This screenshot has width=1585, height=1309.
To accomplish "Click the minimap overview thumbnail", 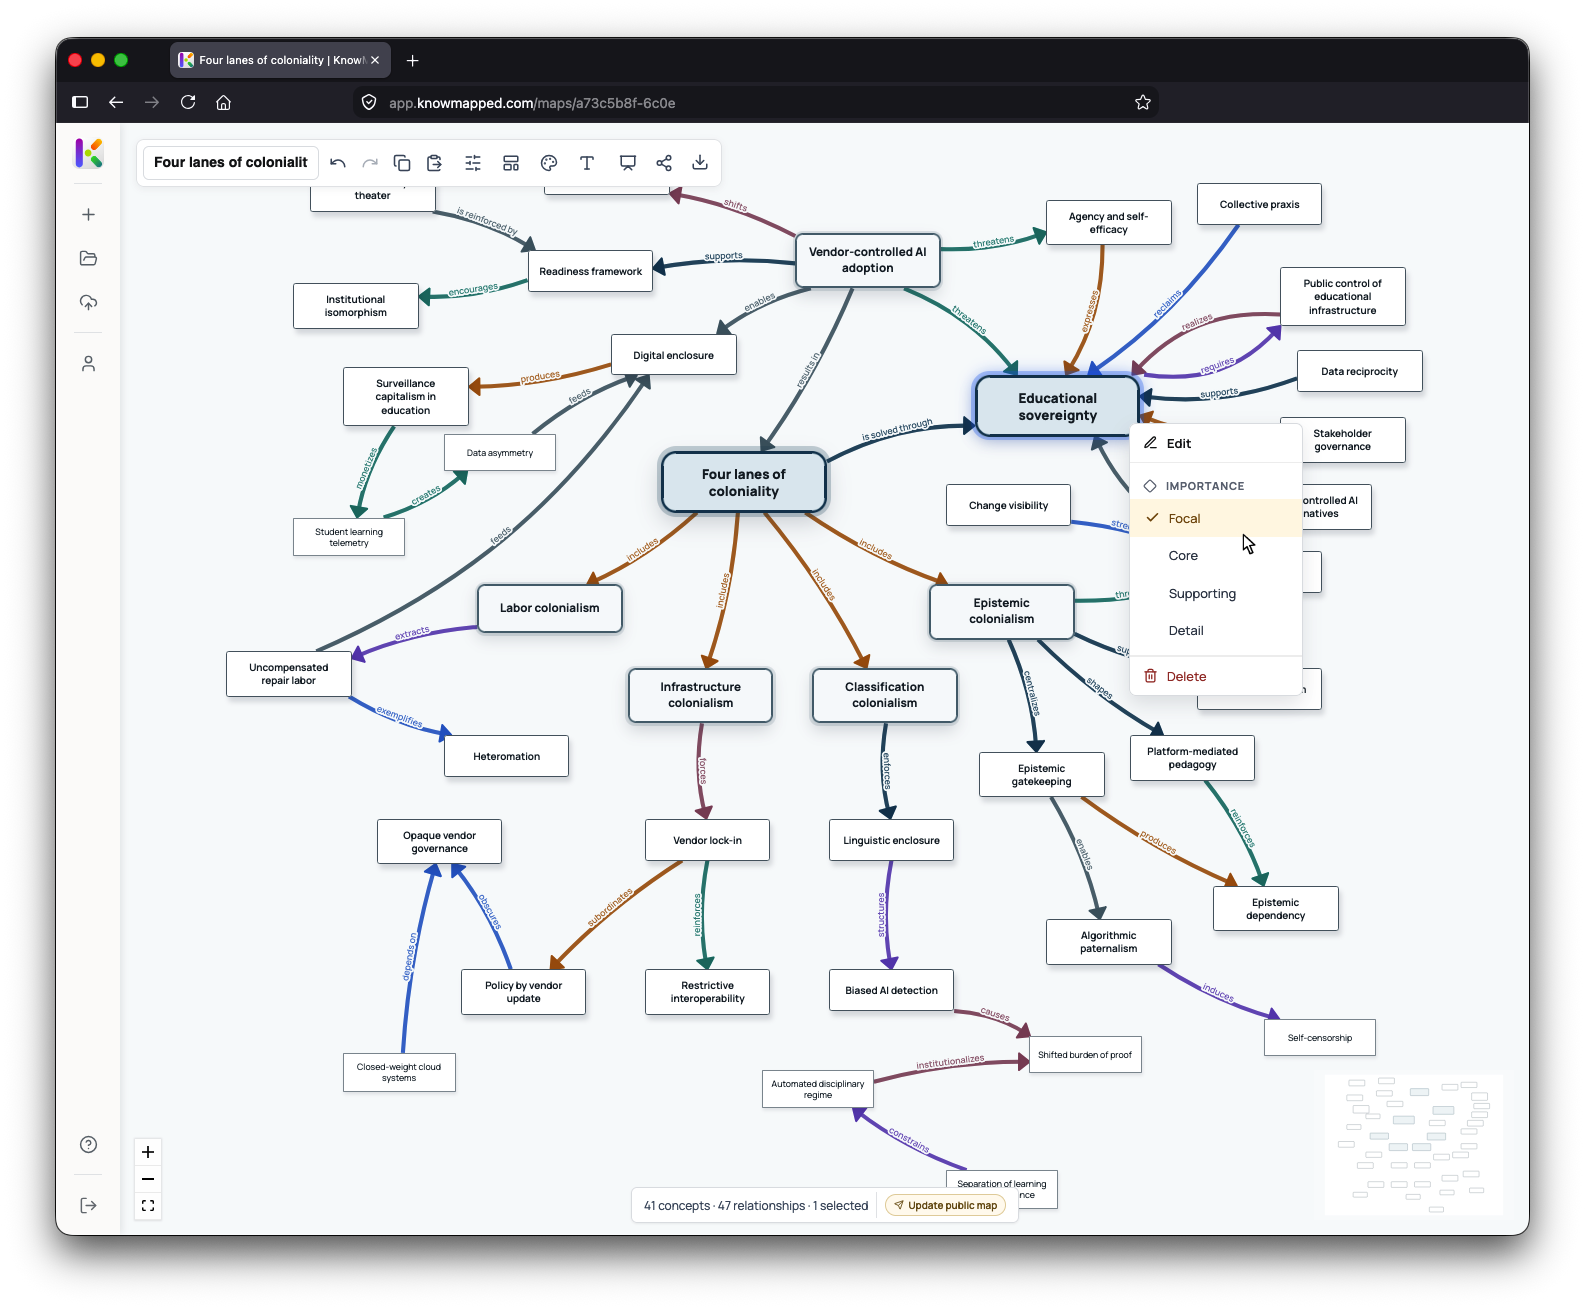I will click(x=1413, y=1145).
